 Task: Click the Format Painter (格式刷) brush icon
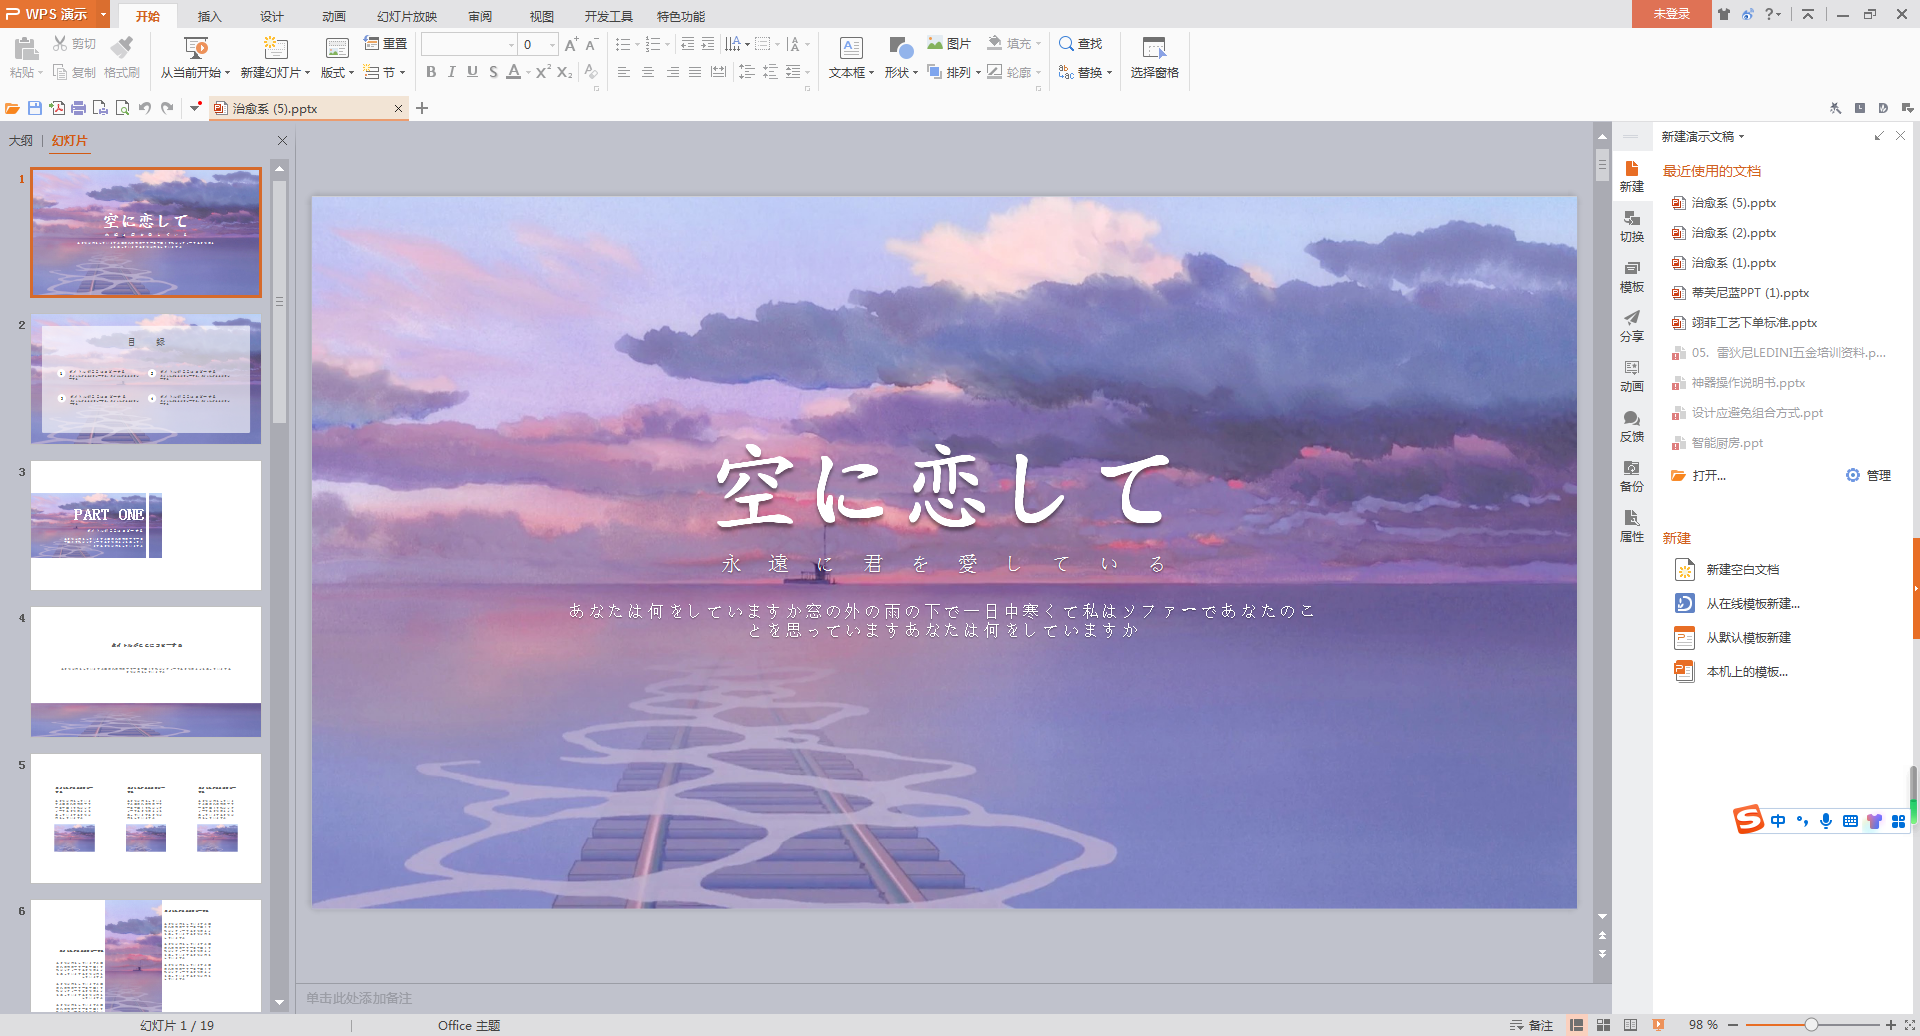pyautogui.click(x=122, y=47)
